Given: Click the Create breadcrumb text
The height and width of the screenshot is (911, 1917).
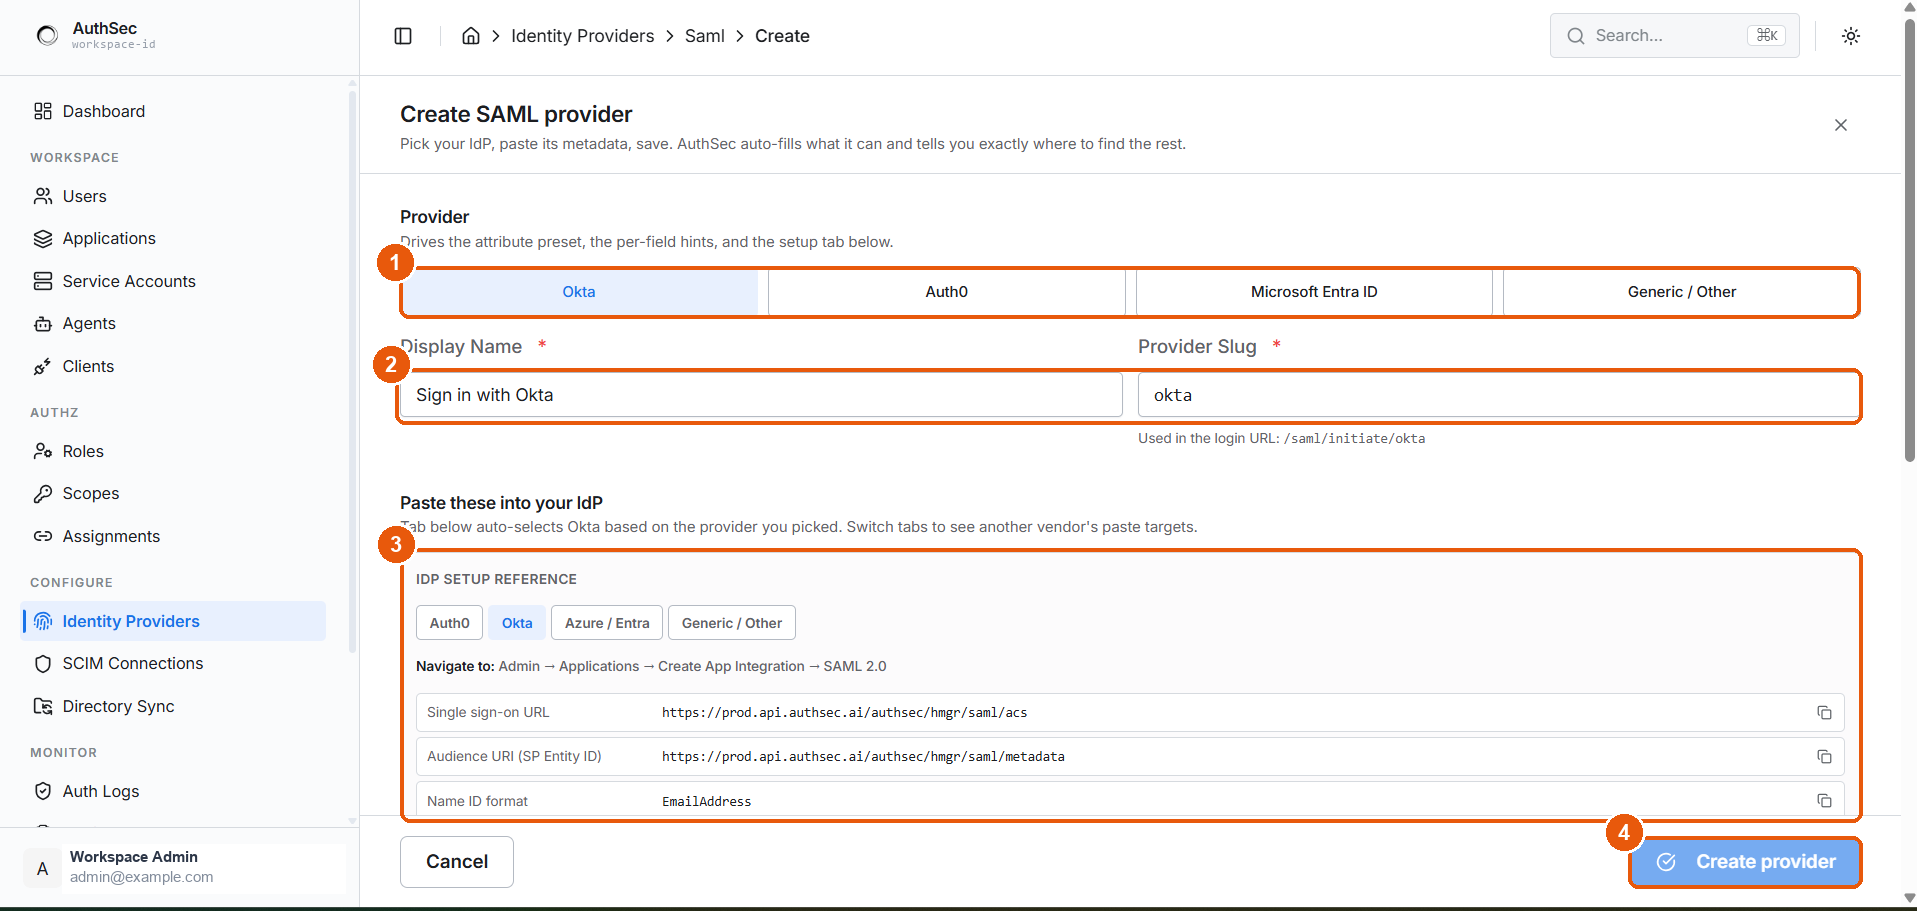Looking at the screenshot, I should point(782,36).
